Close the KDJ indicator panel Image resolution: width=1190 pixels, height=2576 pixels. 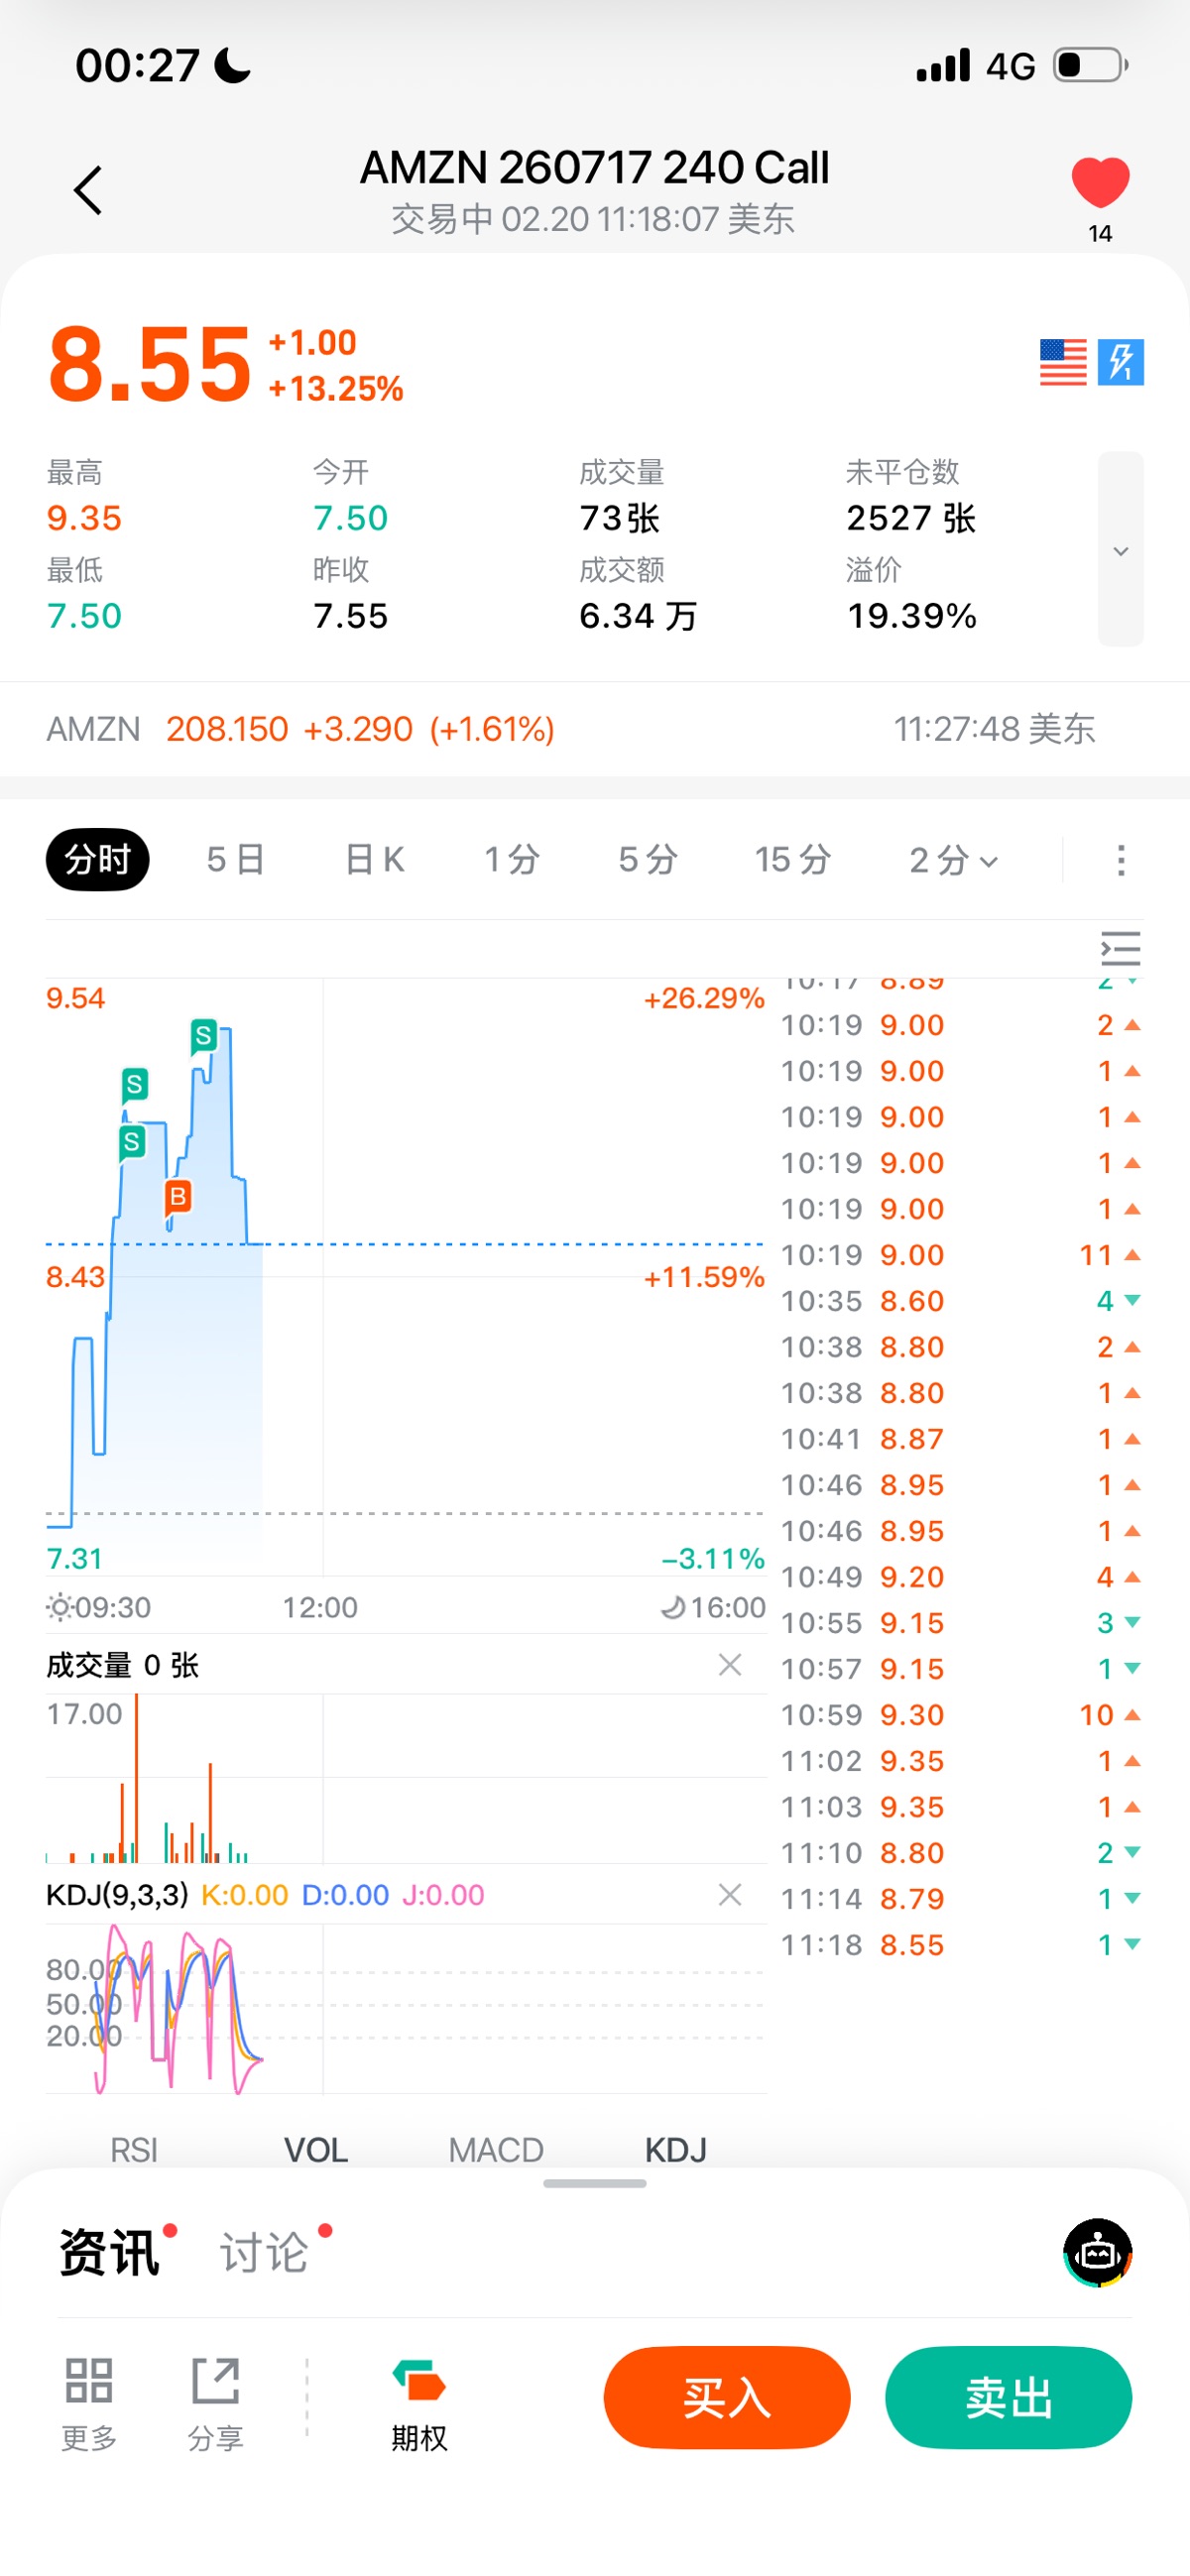click(x=730, y=1894)
